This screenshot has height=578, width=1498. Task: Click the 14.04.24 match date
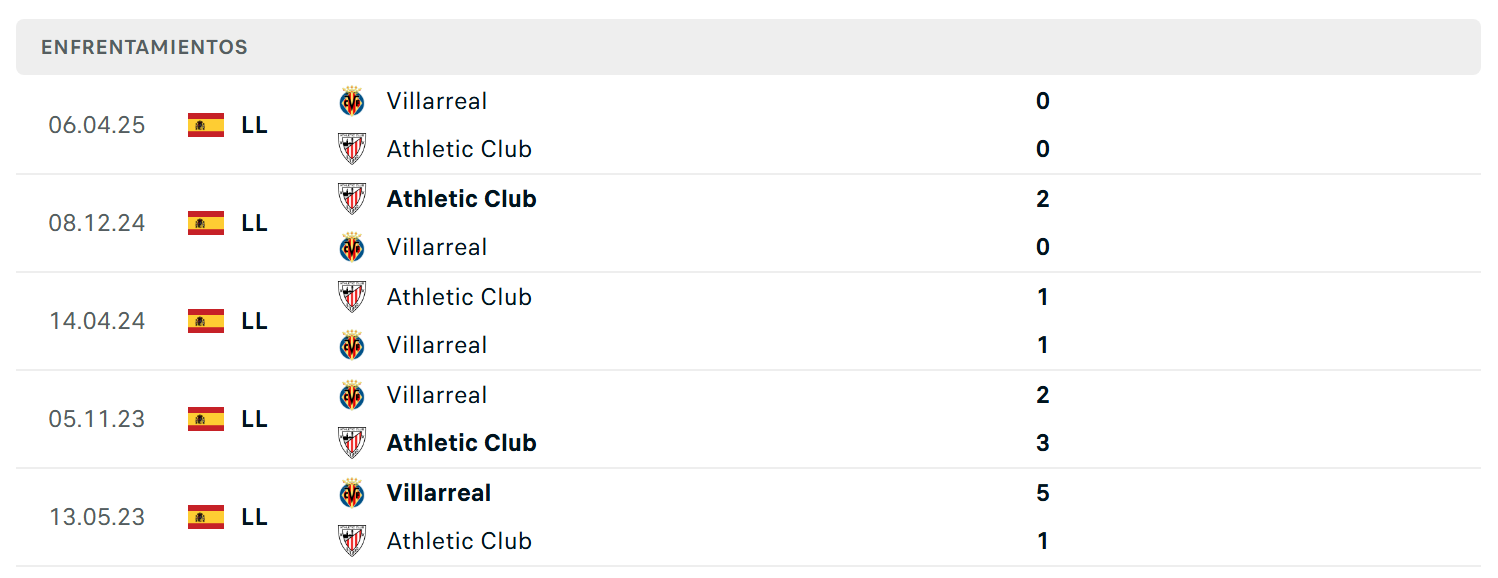pos(97,321)
